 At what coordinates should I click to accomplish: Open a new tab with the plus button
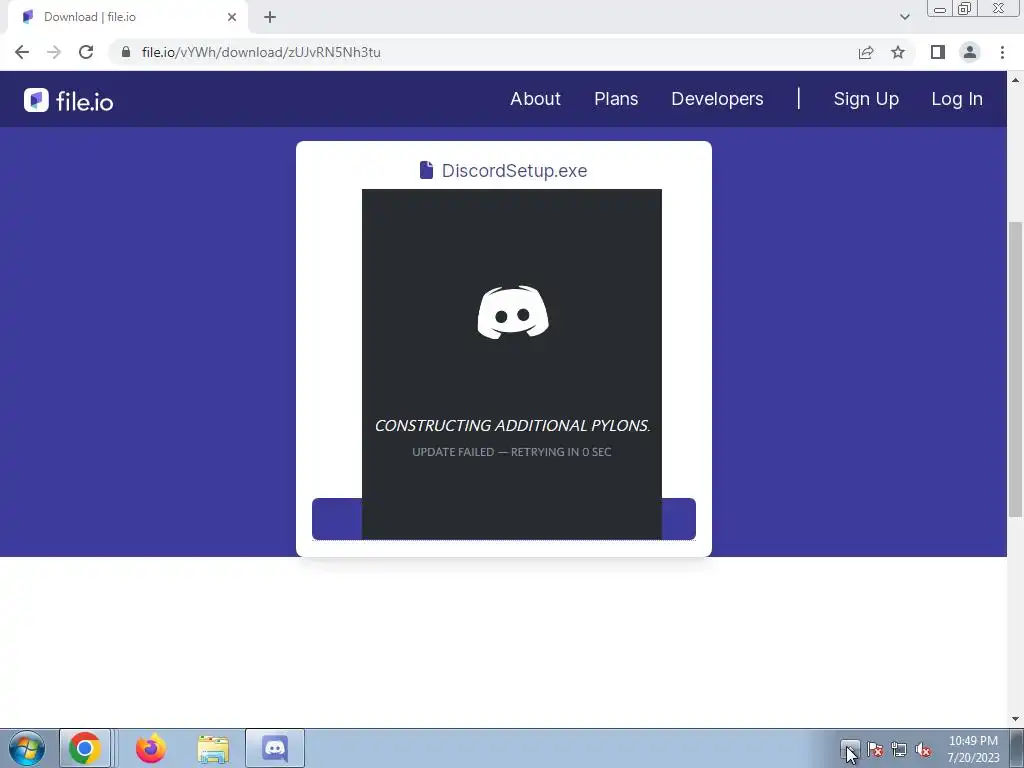point(270,17)
